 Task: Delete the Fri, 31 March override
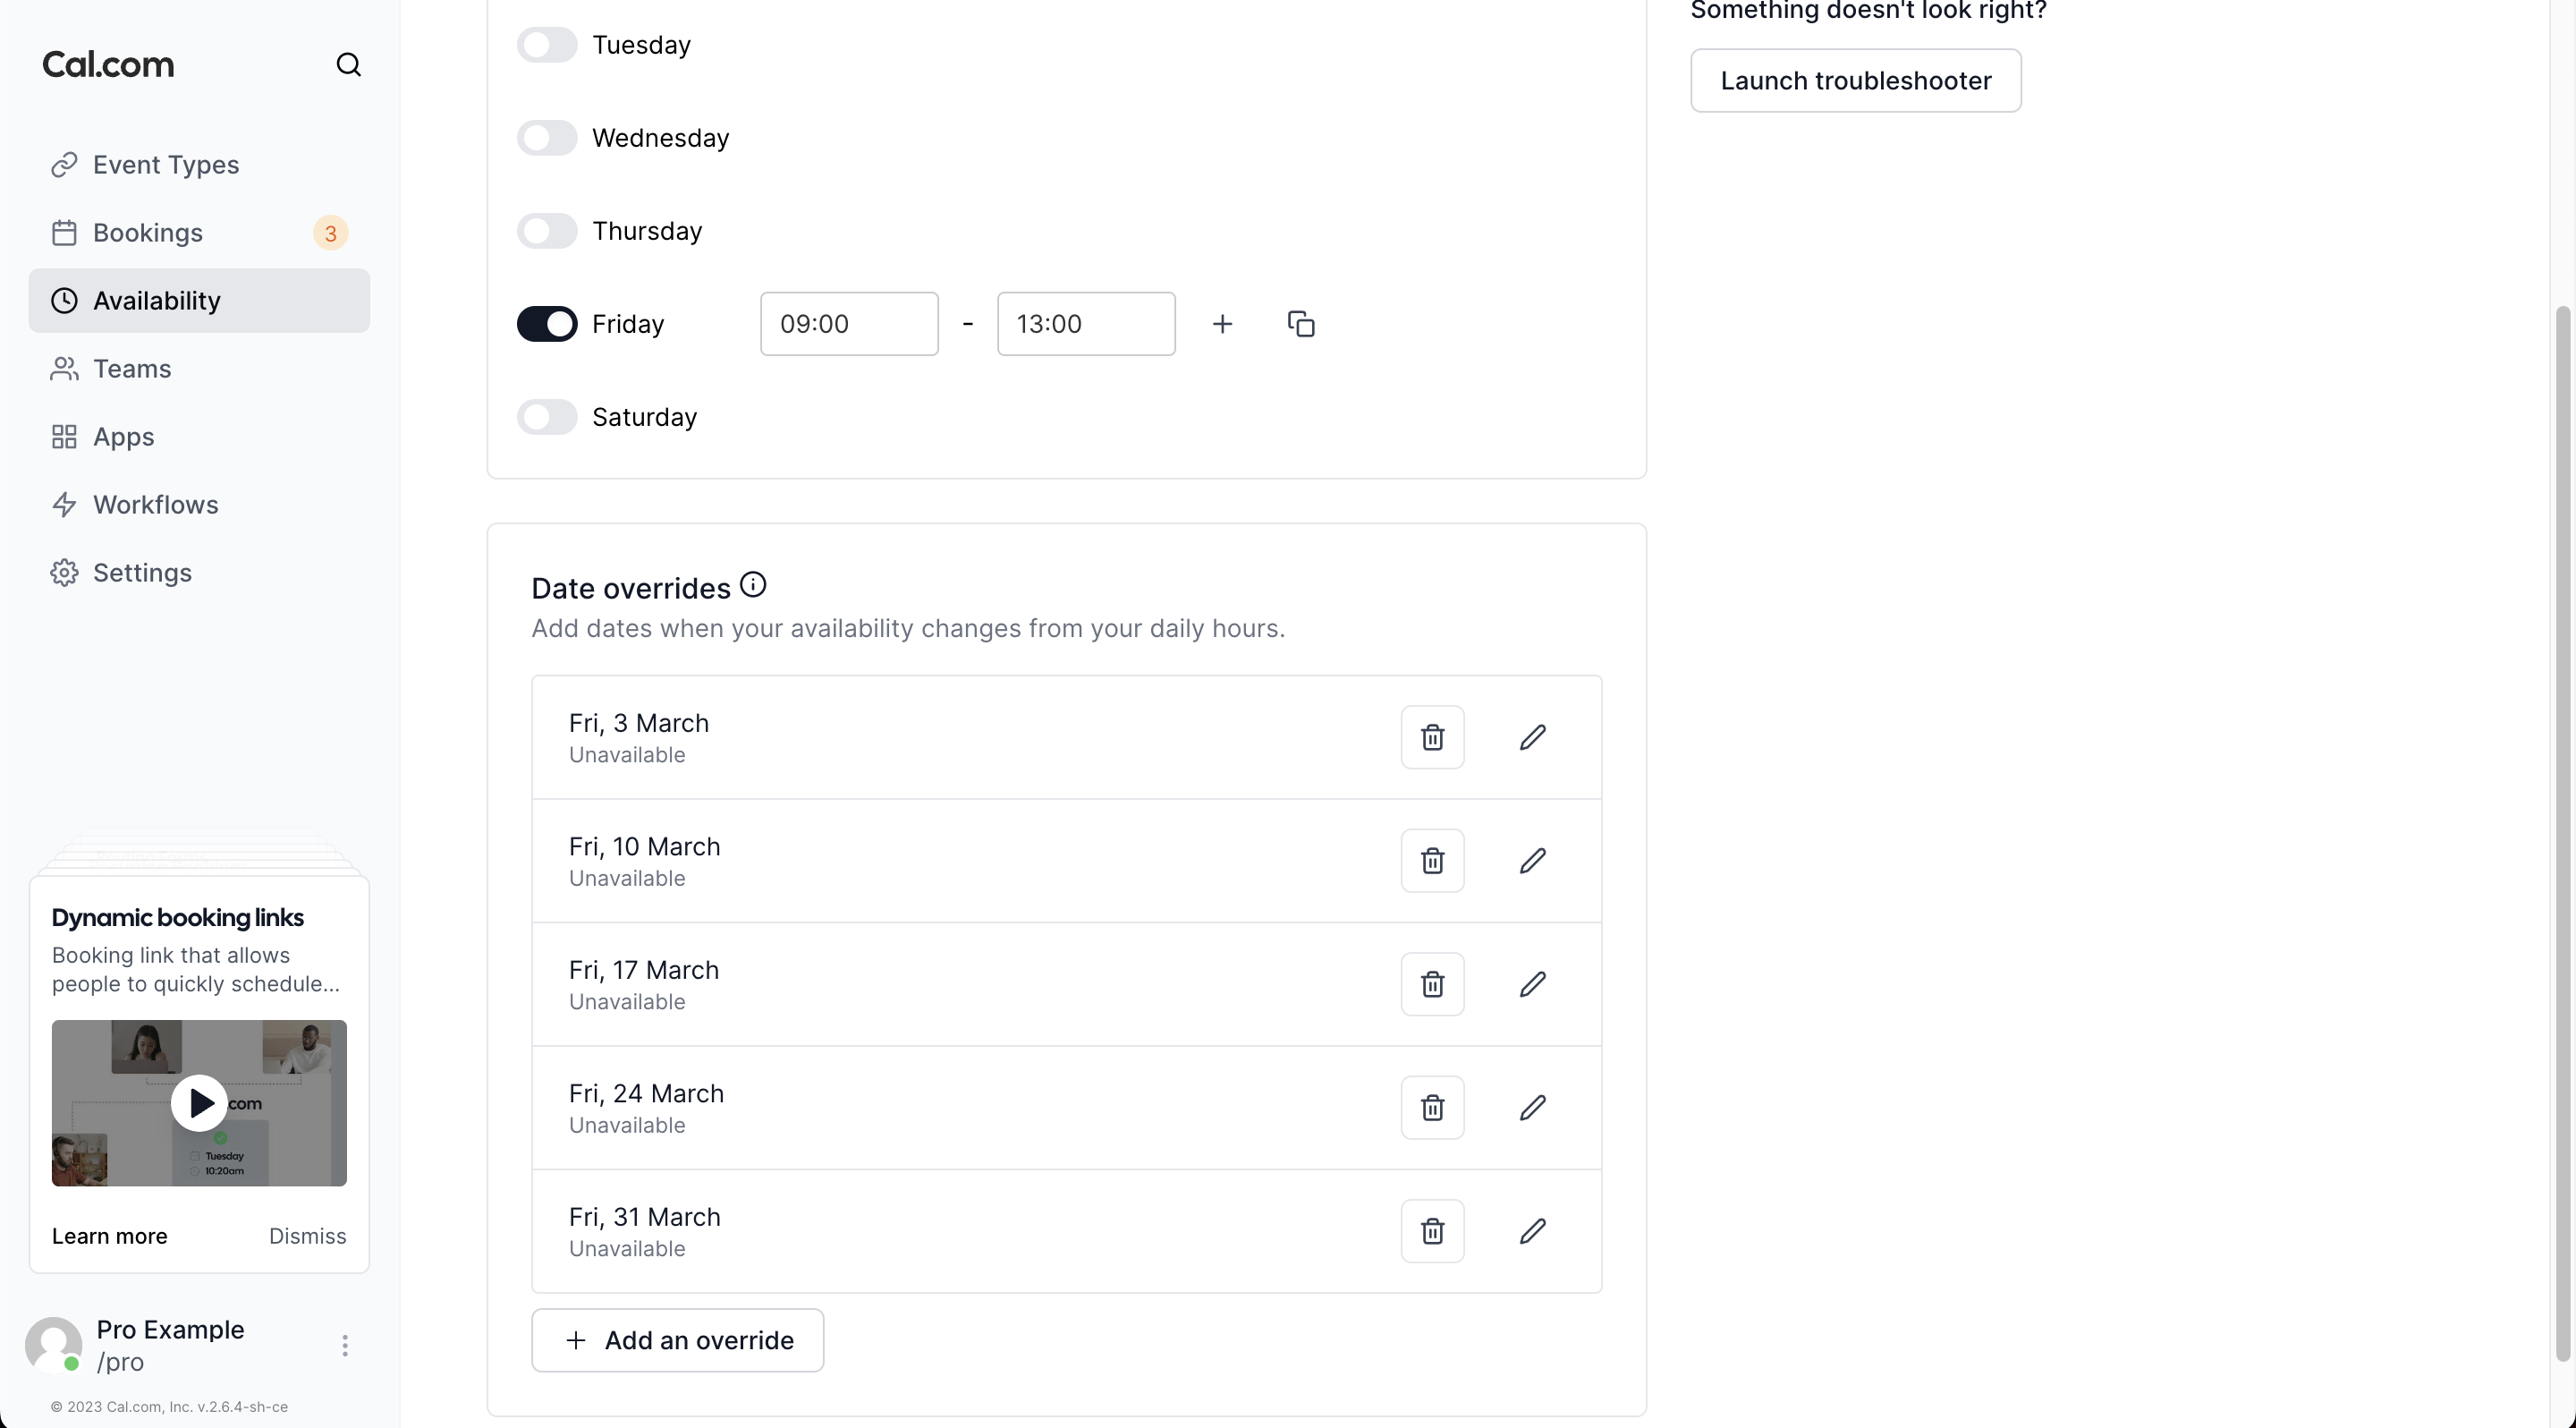(1432, 1230)
